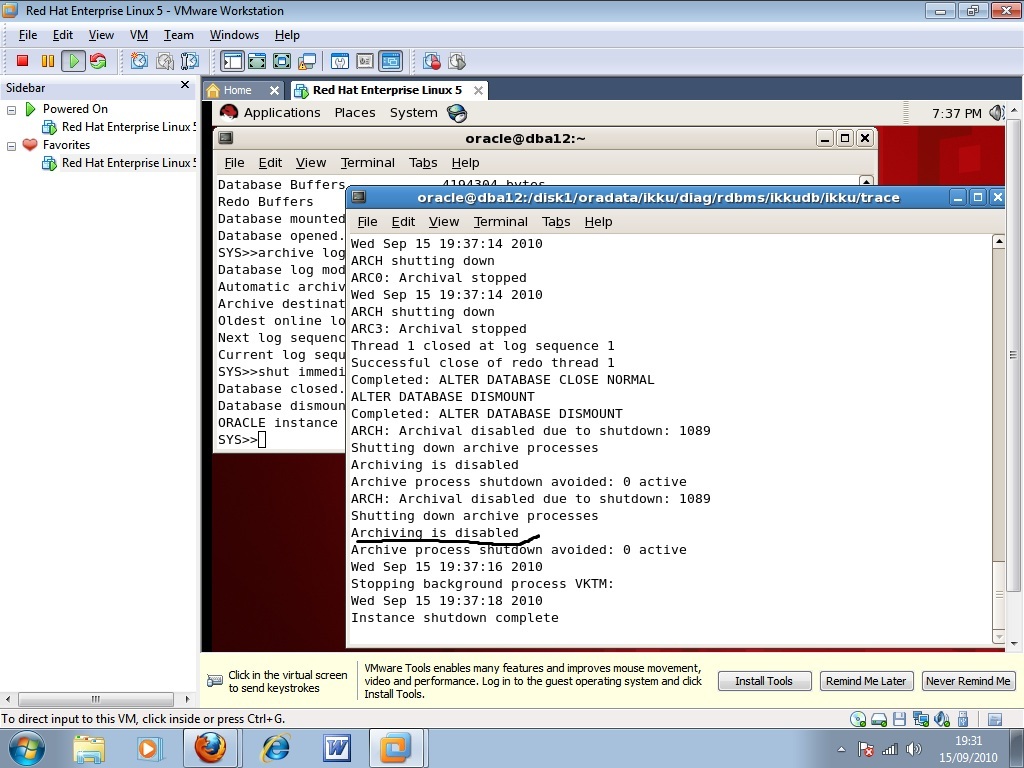Screen dimensions: 1024x768
Task: Click the Reset VM toolbar icon
Action: (97, 61)
